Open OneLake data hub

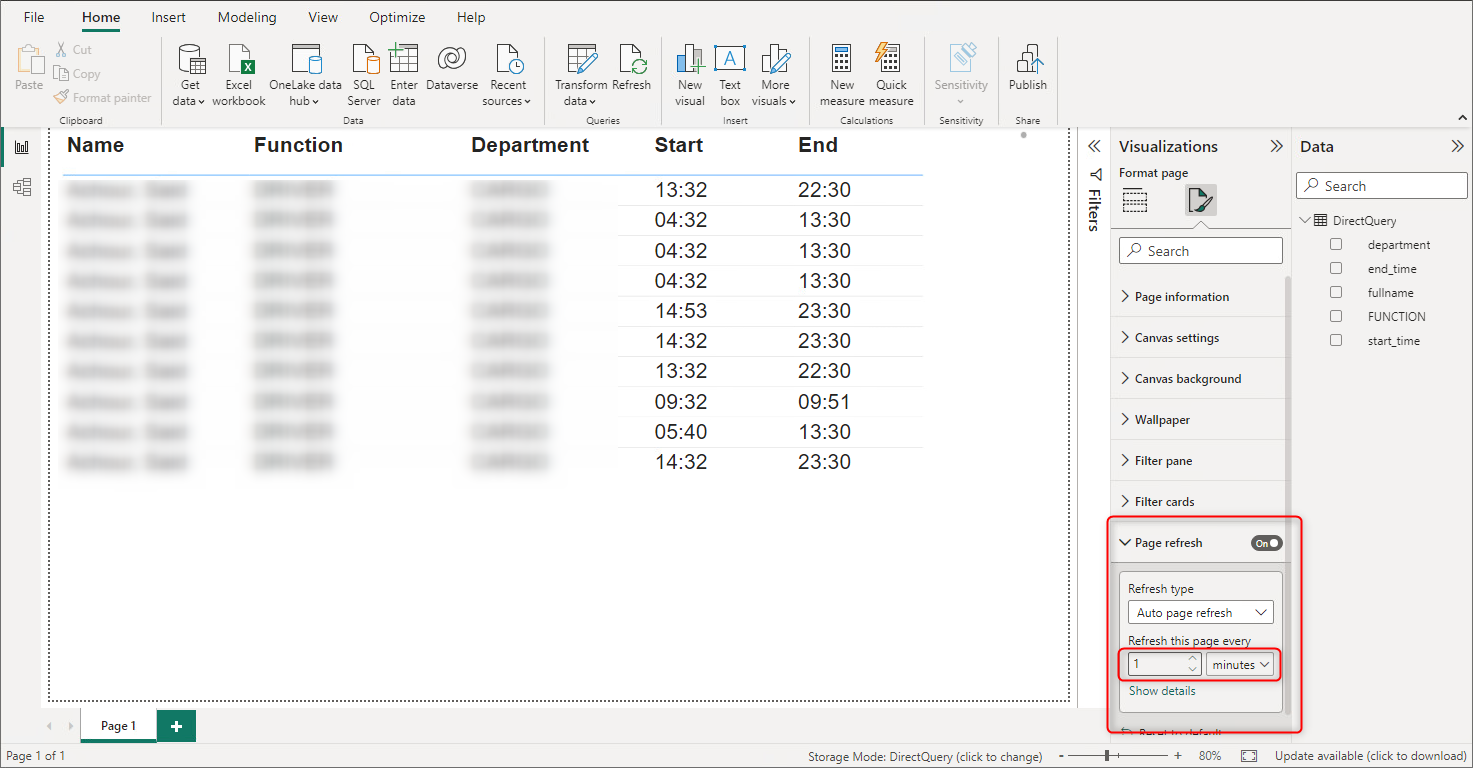pyautogui.click(x=305, y=75)
